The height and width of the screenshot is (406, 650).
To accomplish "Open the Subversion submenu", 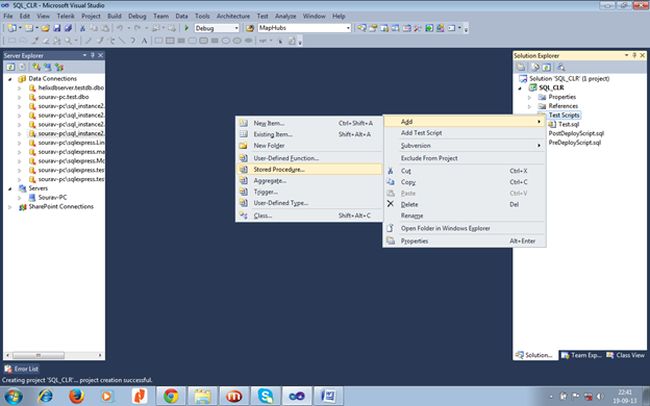I will tap(464, 146).
